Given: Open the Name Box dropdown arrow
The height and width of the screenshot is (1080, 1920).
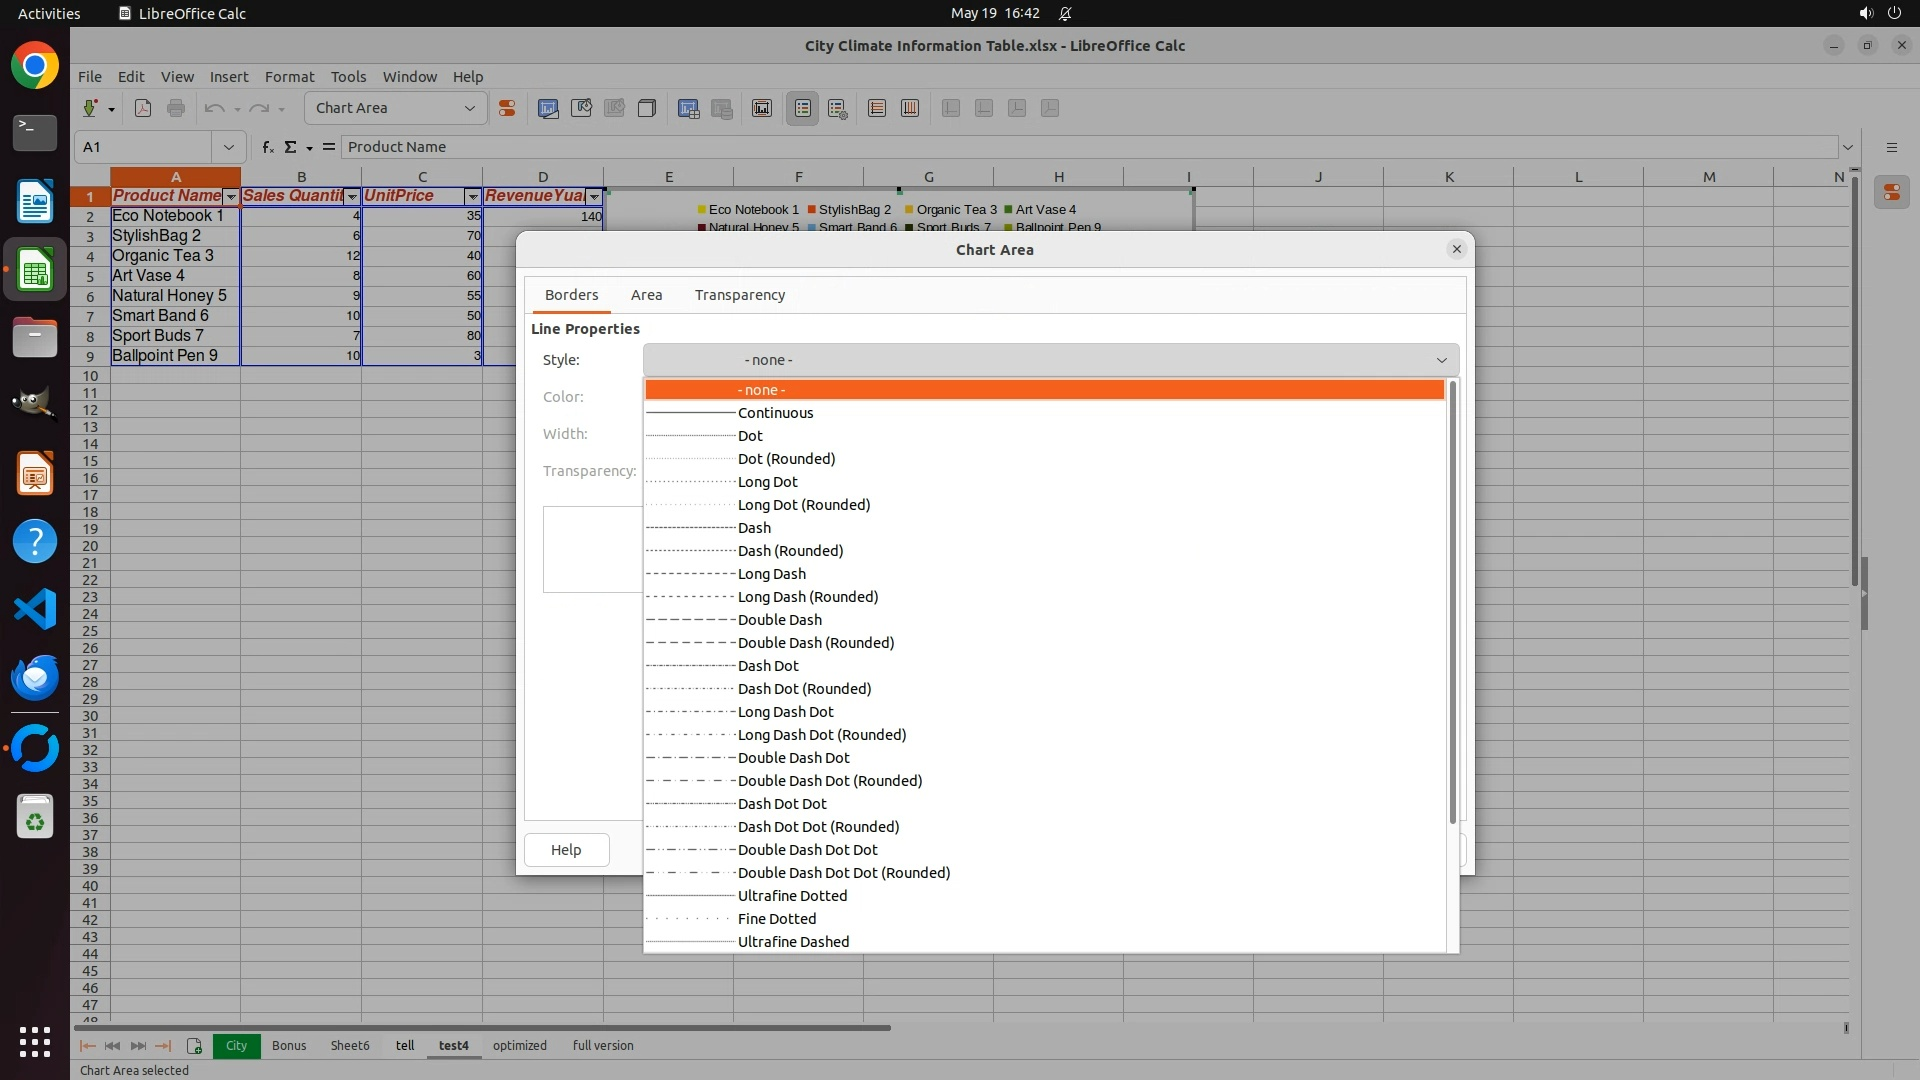Looking at the screenshot, I should [x=229, y=147].
